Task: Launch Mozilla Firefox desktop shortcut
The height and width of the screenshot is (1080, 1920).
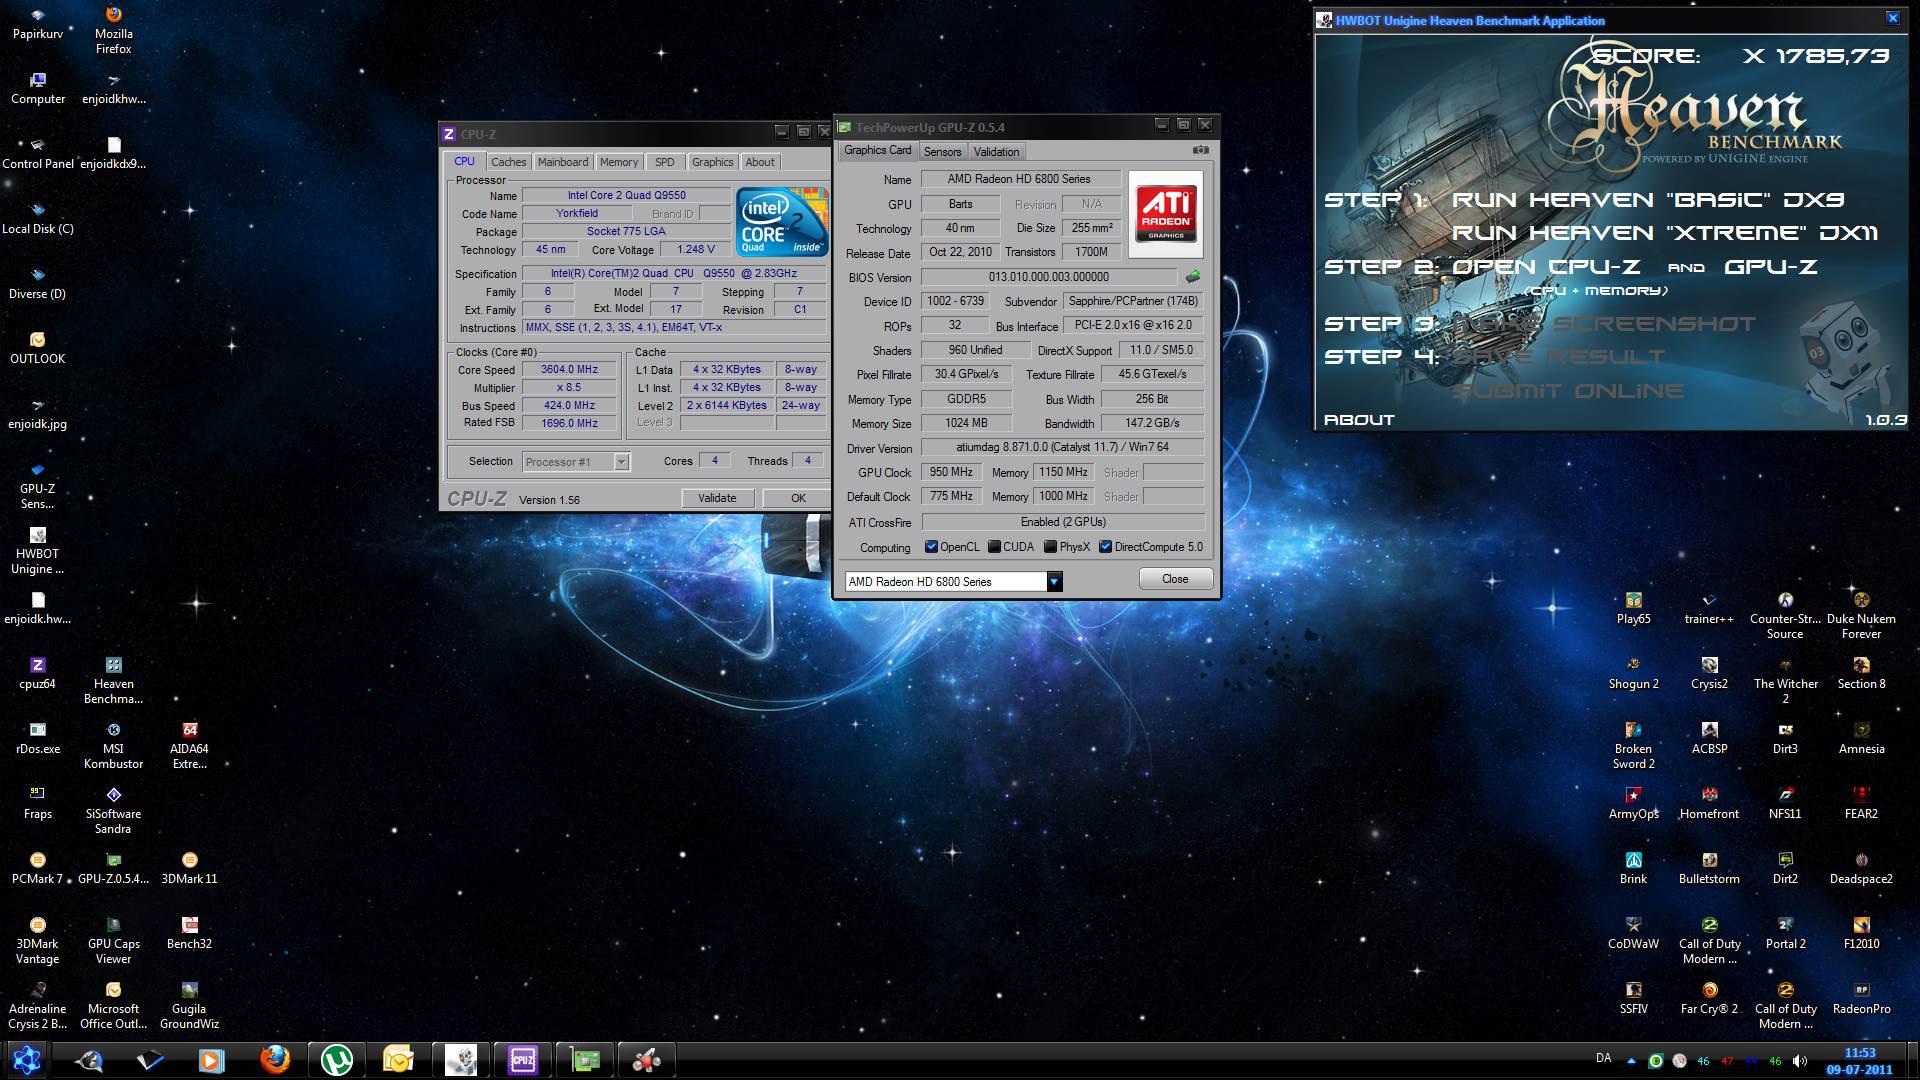Action: click(114, 30)
